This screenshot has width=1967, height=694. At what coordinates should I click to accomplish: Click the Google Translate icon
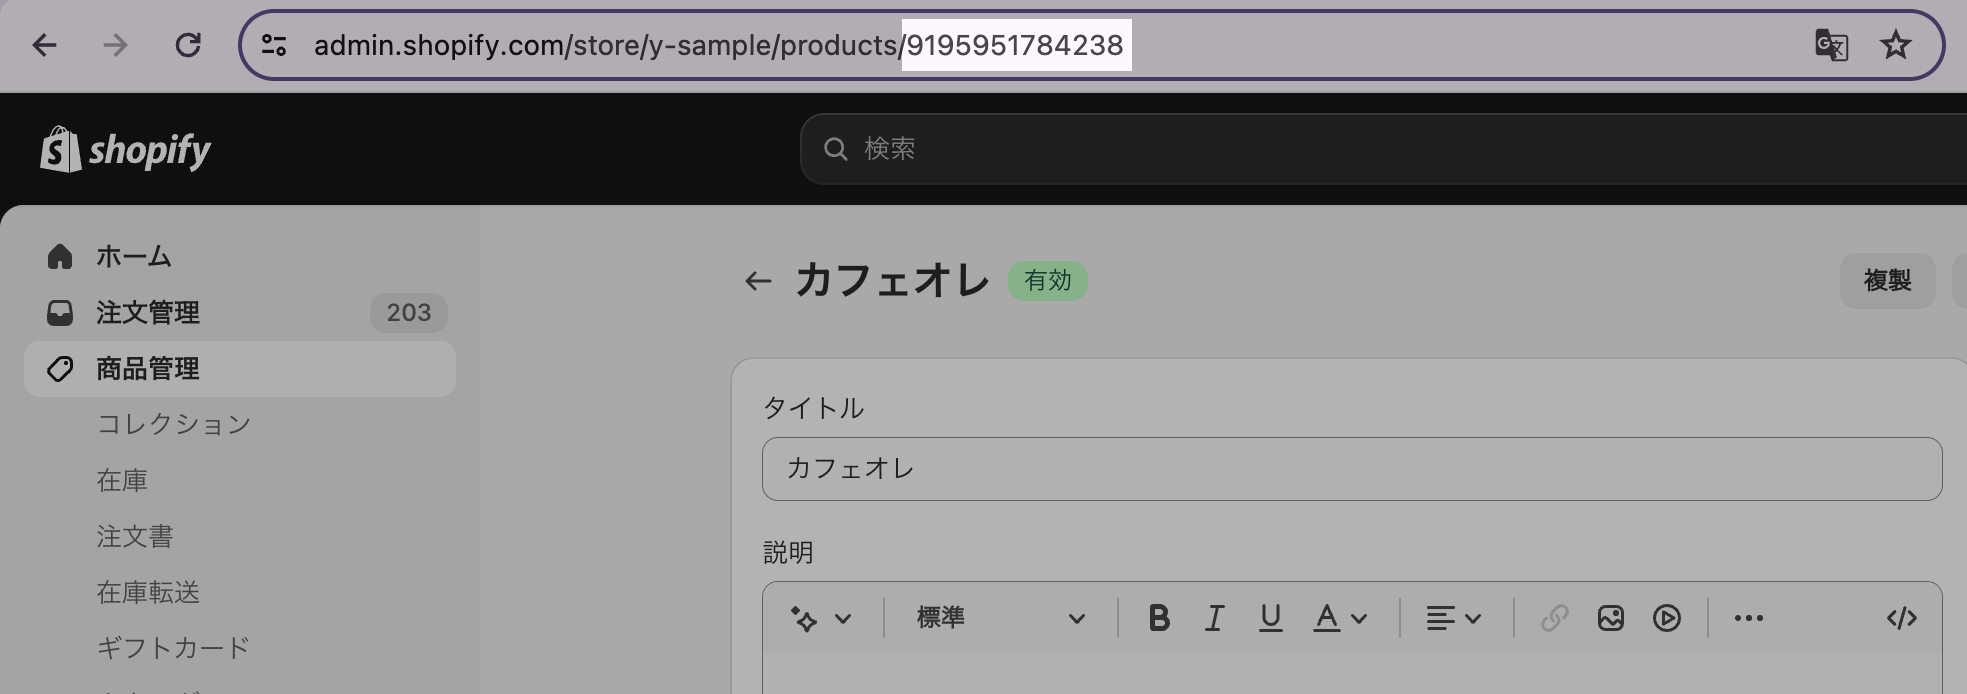[1831, 45]
